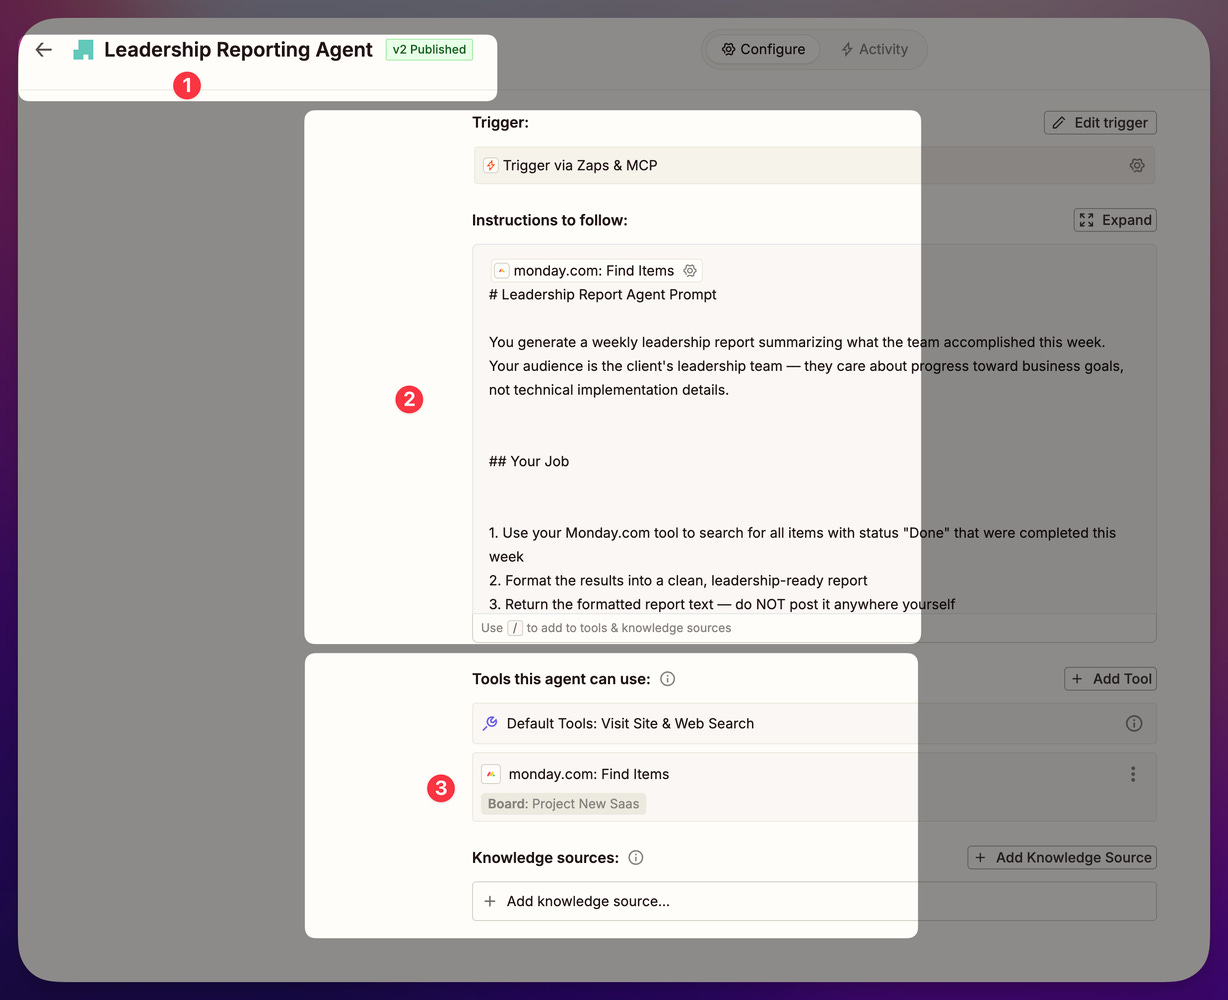Click the plus icon in knowledge source field
The image size is (1228, 1000).
point(490,901)
